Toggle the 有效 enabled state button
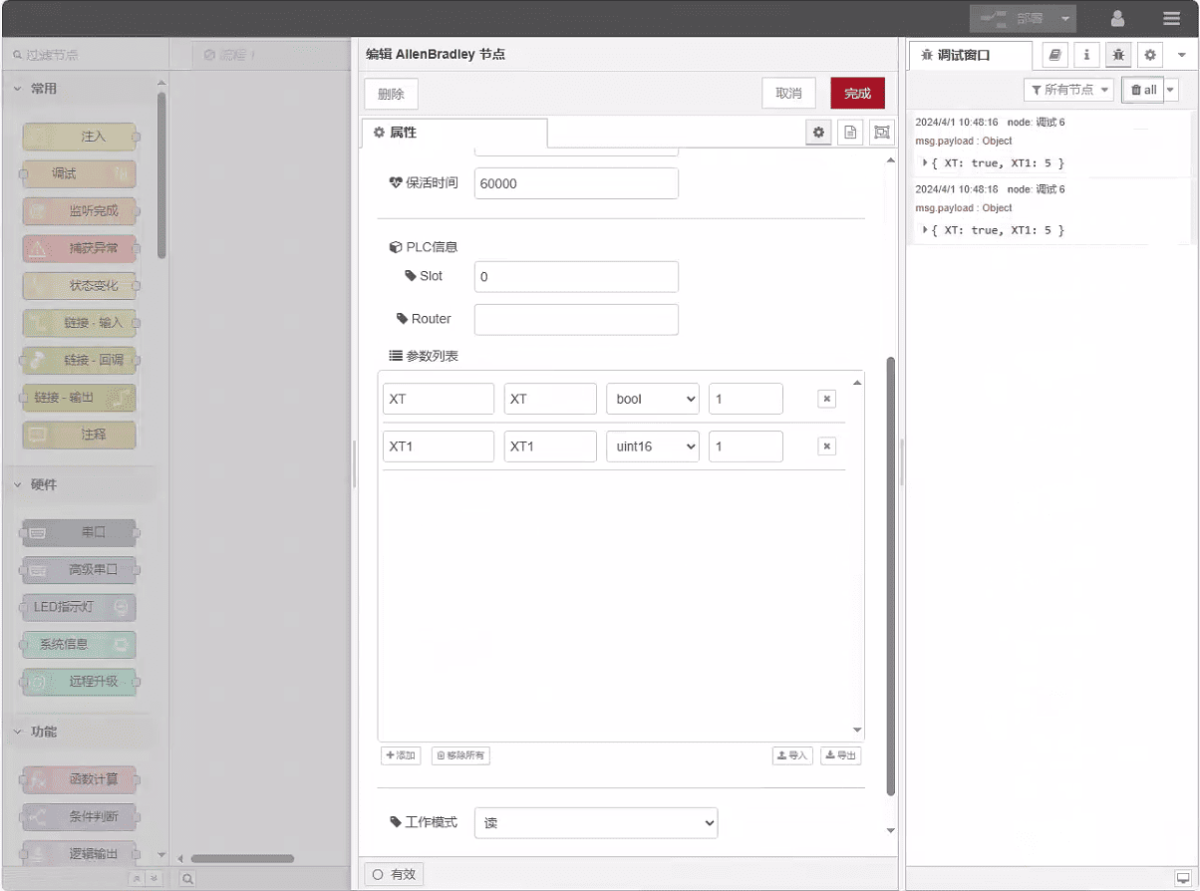 [394, 874]
